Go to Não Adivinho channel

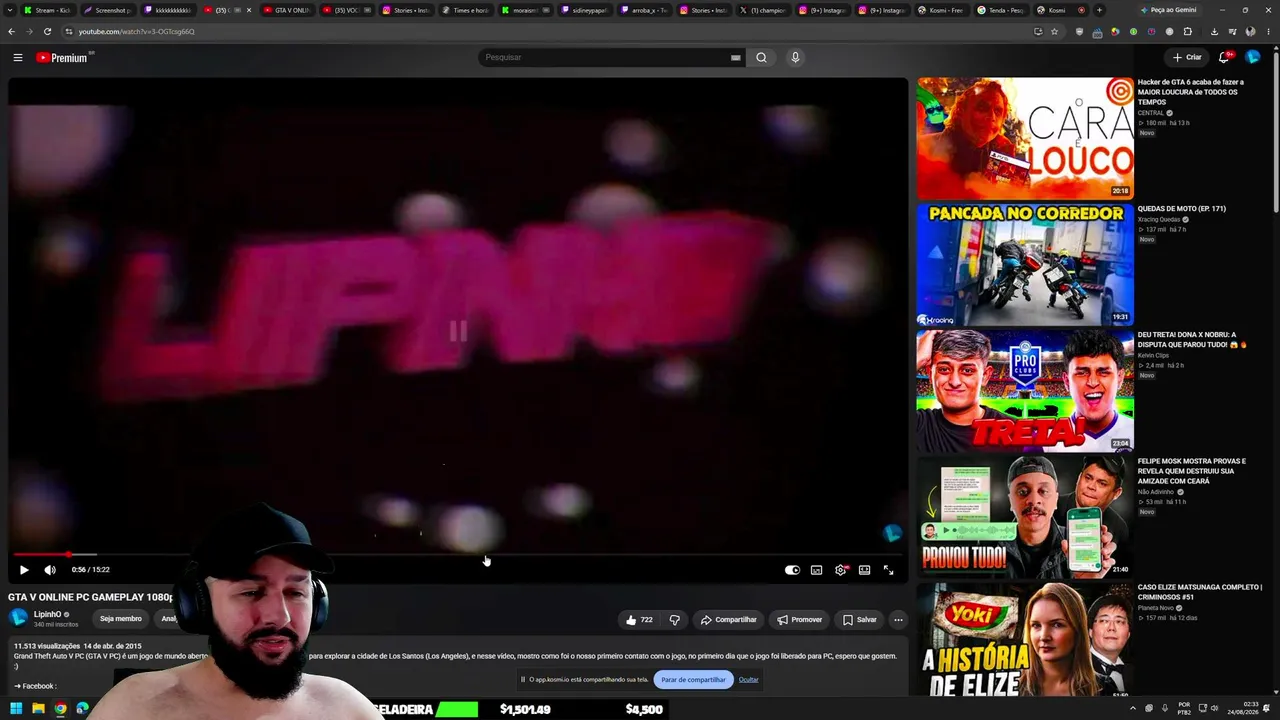point(1156,492)
